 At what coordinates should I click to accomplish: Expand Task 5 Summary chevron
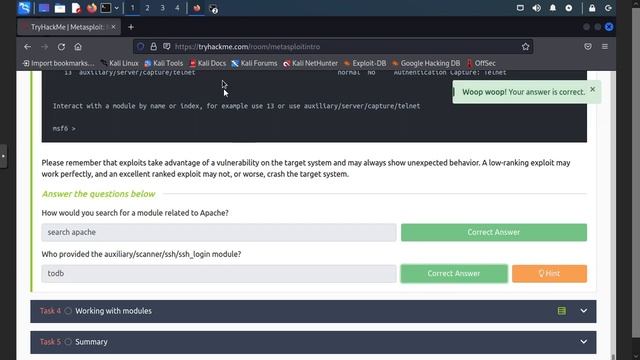click(x=584, y=342)
